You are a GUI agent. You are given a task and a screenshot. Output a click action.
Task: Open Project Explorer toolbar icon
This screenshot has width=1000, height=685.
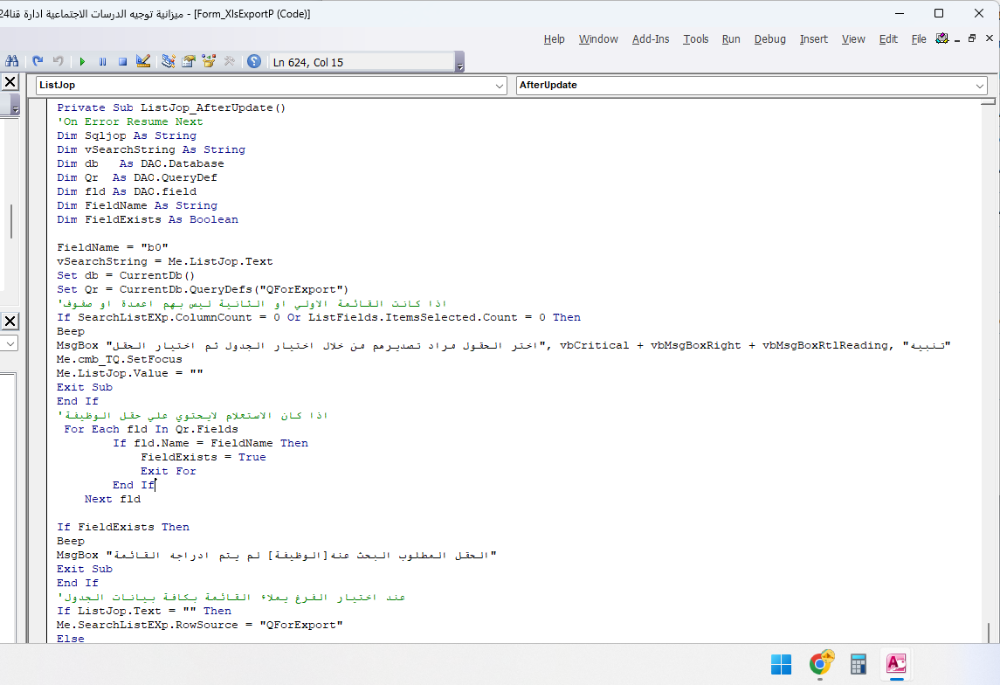click(168, 61)
